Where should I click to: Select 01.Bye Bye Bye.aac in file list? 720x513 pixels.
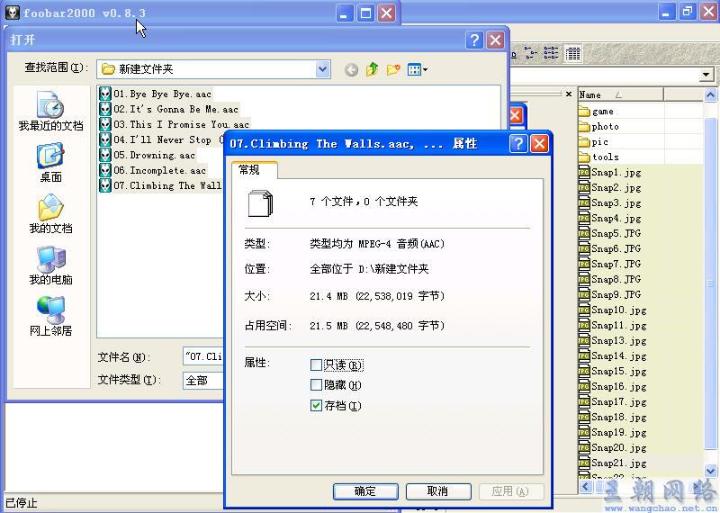click(x=162, y=94)
